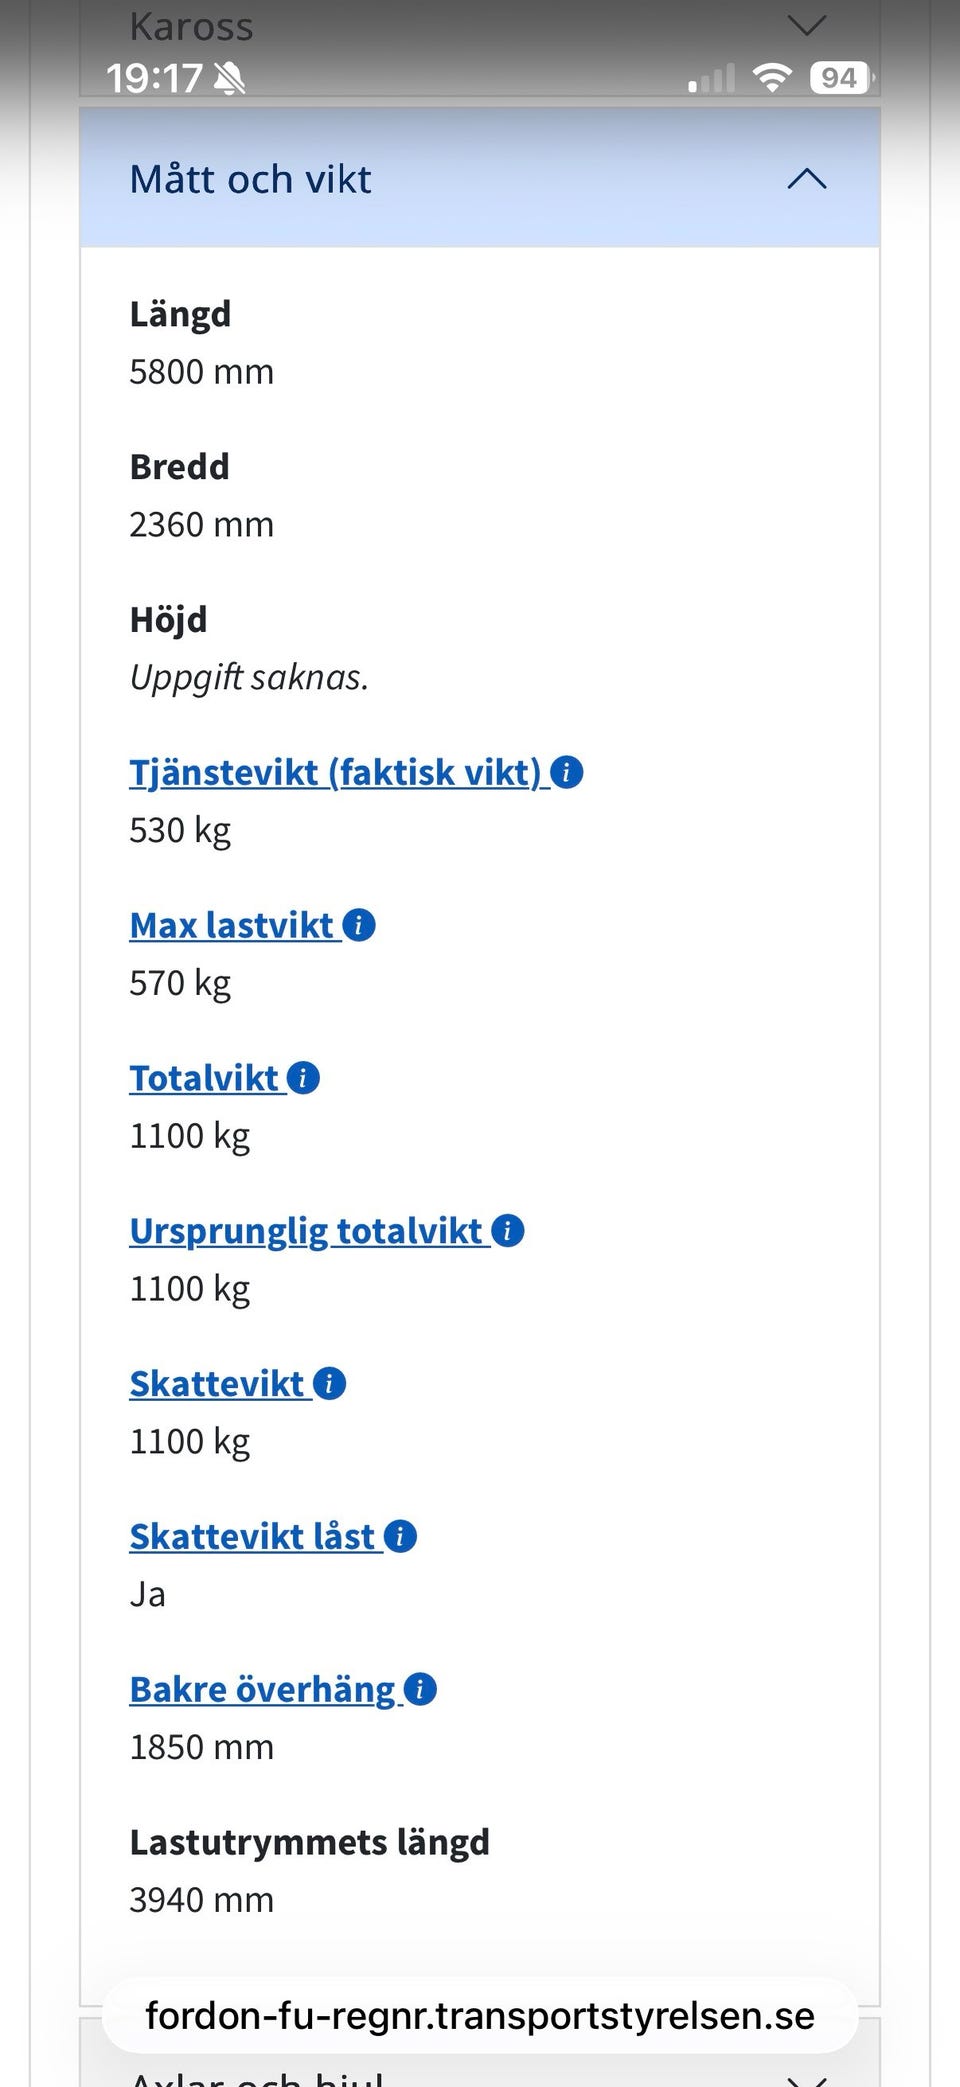The image size is (960, 2087).
Task: Tap the Wi-Fi status icon
Action: tap(771, 78)
